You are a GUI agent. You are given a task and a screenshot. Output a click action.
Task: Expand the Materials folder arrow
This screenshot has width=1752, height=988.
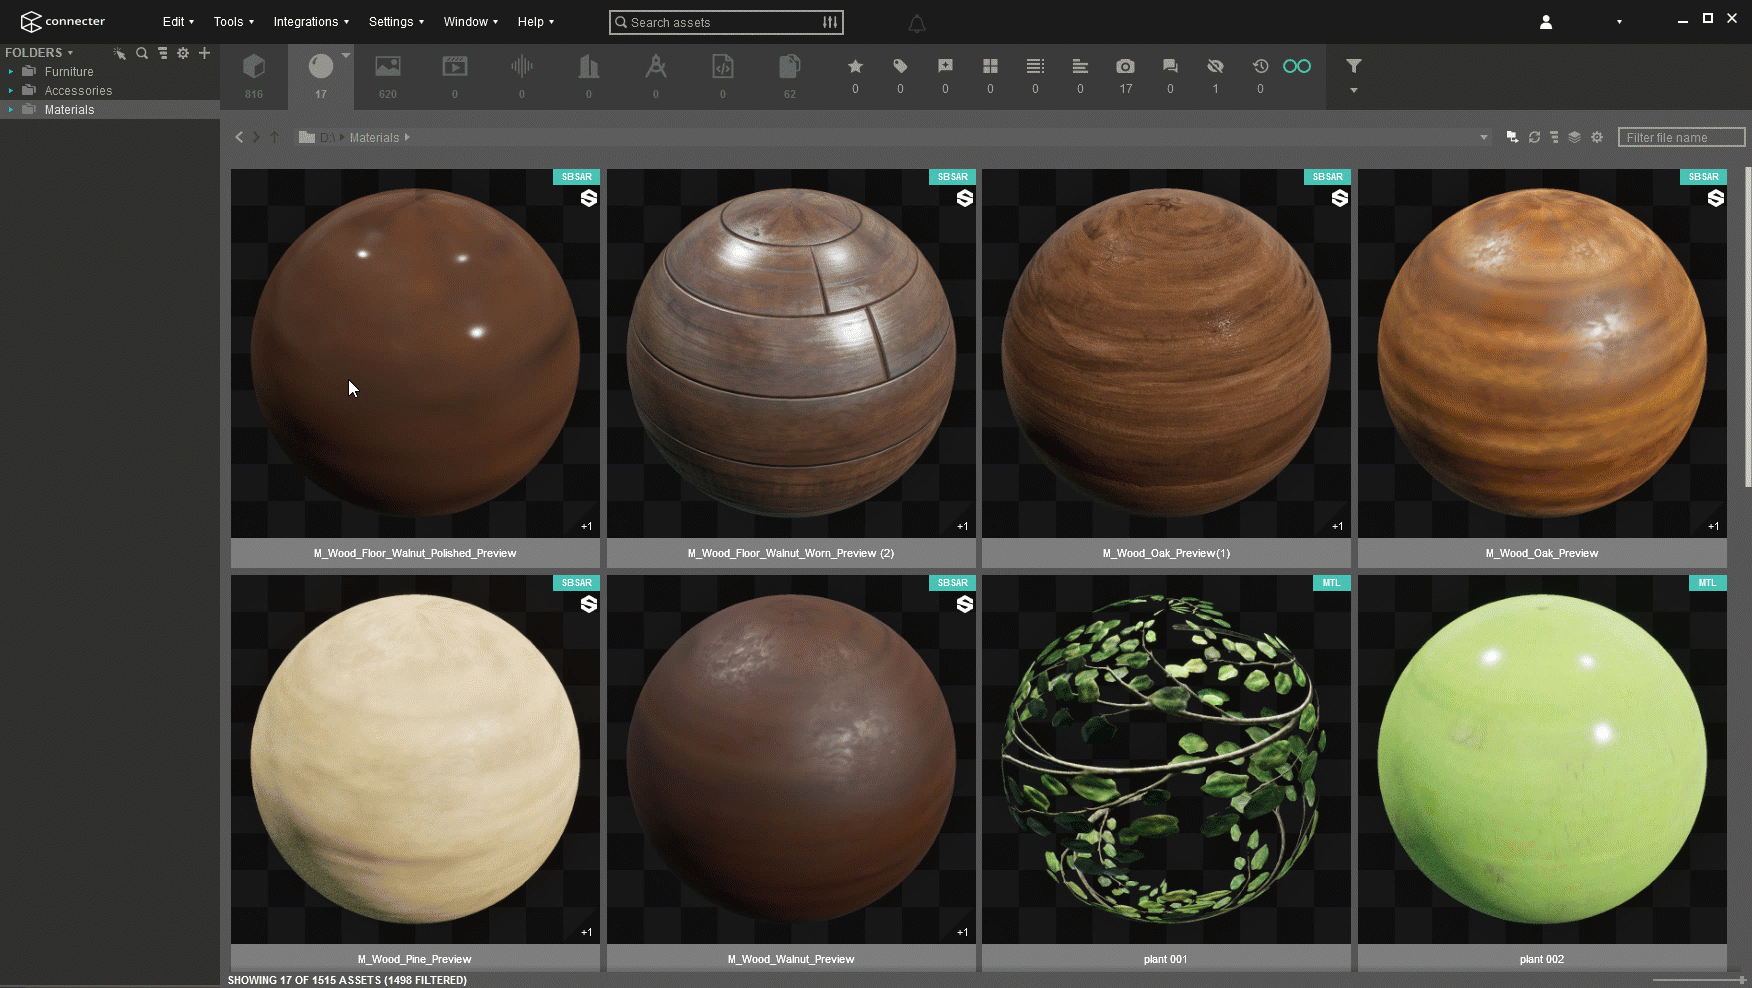click(11, 110)
